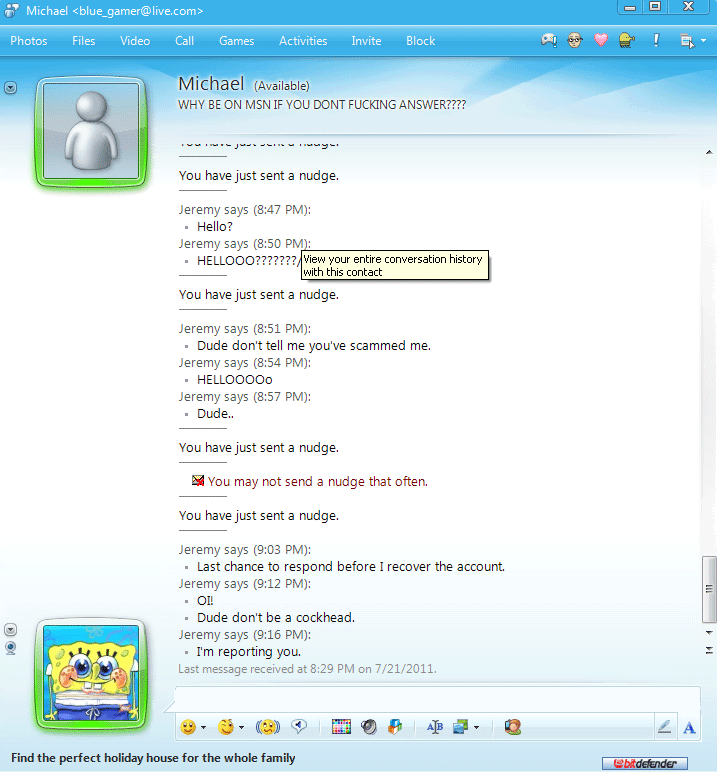Block this contact
717x772 pixels.
click(x=421, y=41)
